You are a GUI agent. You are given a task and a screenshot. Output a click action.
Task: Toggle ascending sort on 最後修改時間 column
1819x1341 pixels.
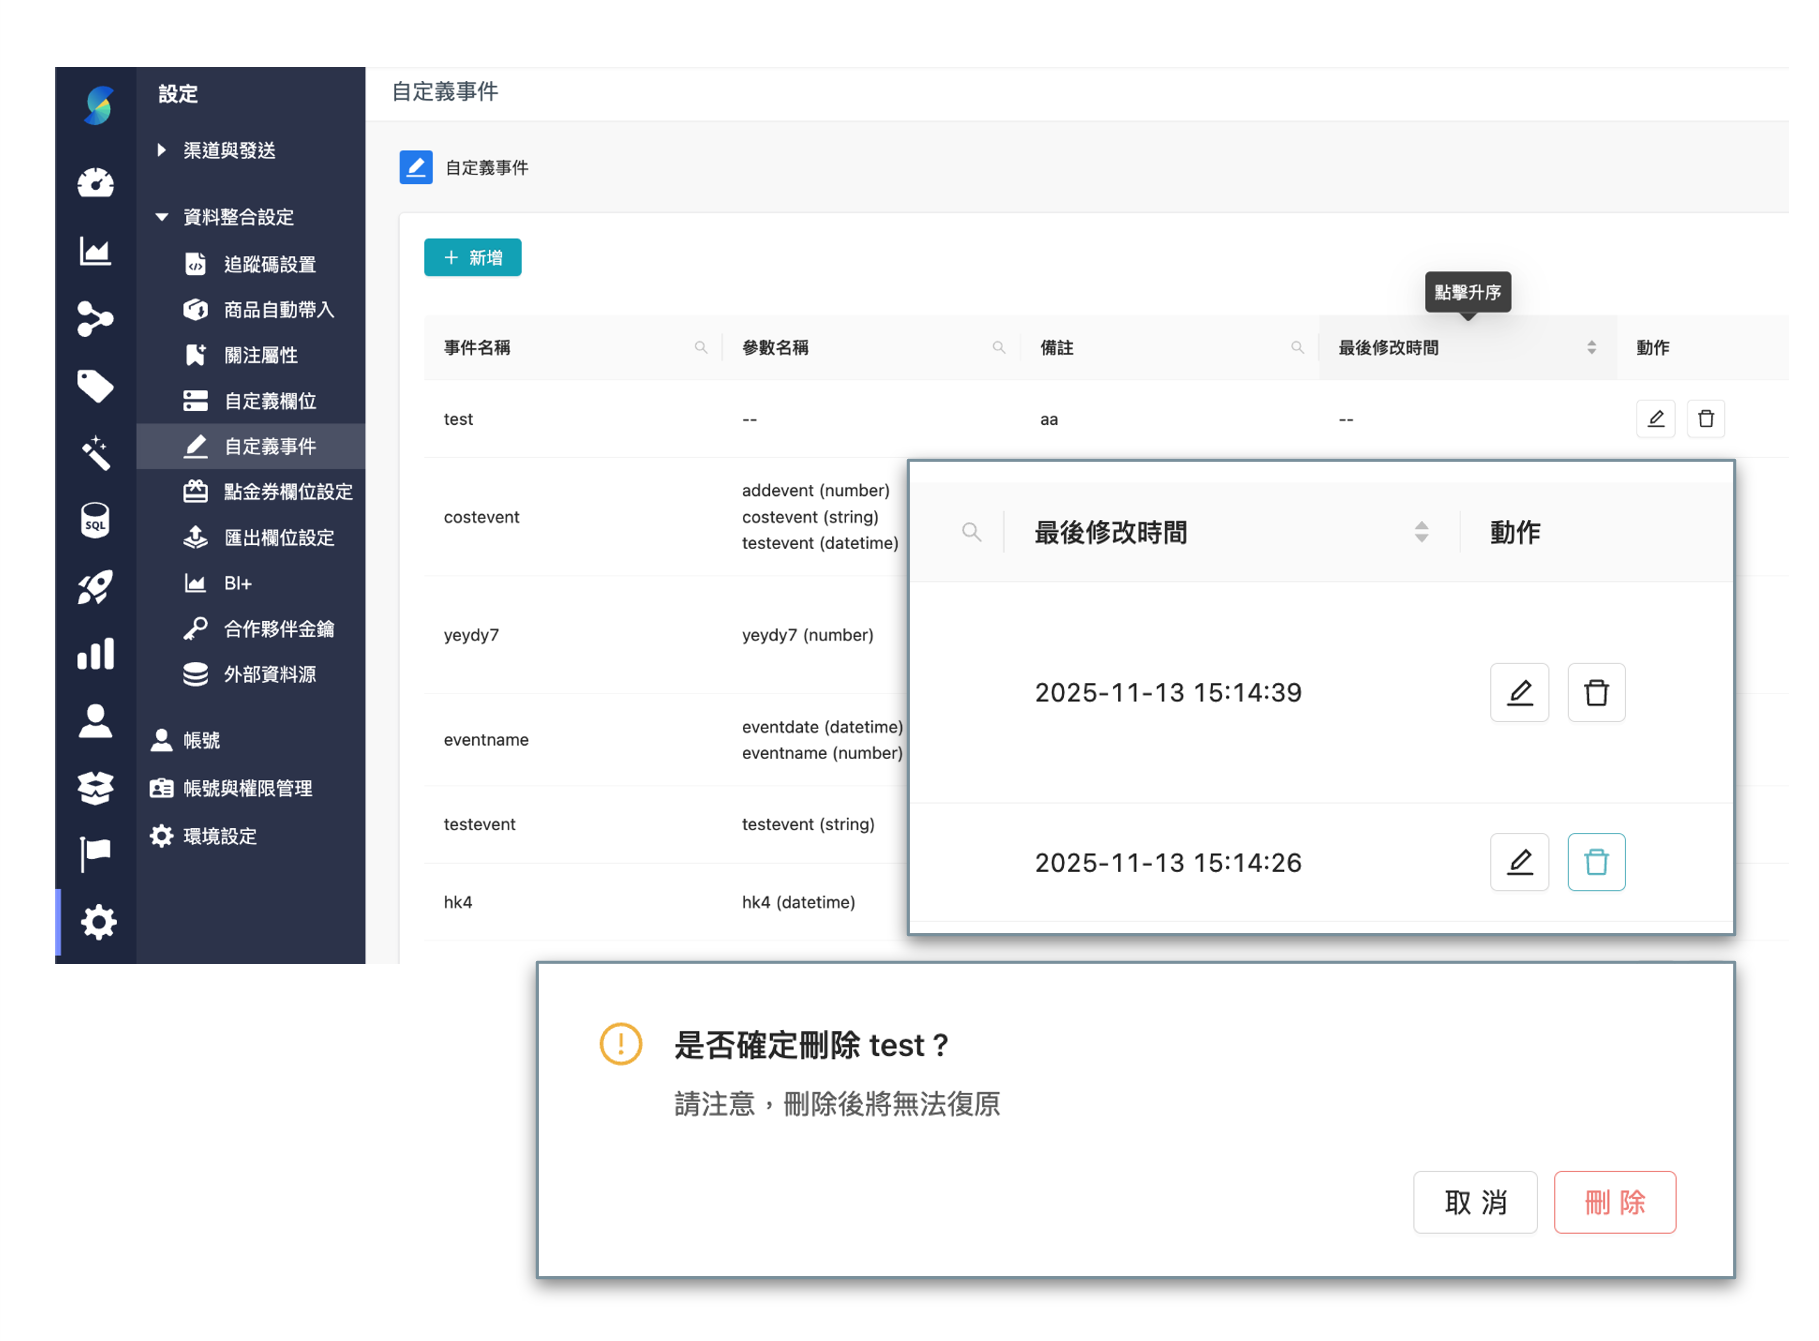[x=1591, y=347]
